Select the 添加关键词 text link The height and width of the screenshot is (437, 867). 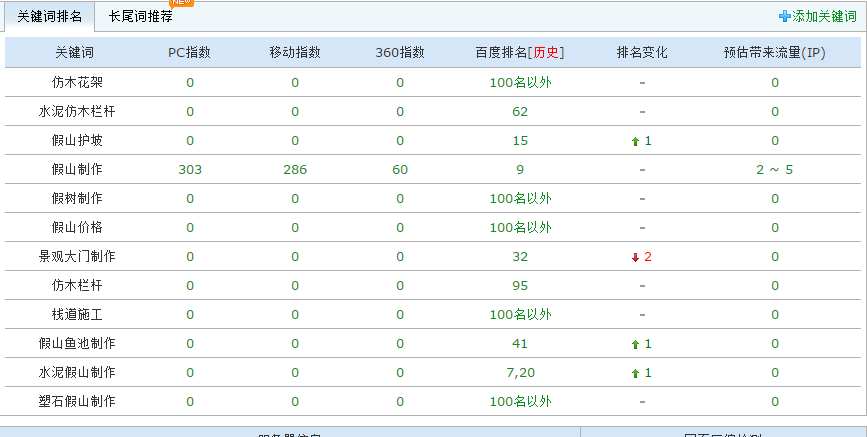point(823,16)
